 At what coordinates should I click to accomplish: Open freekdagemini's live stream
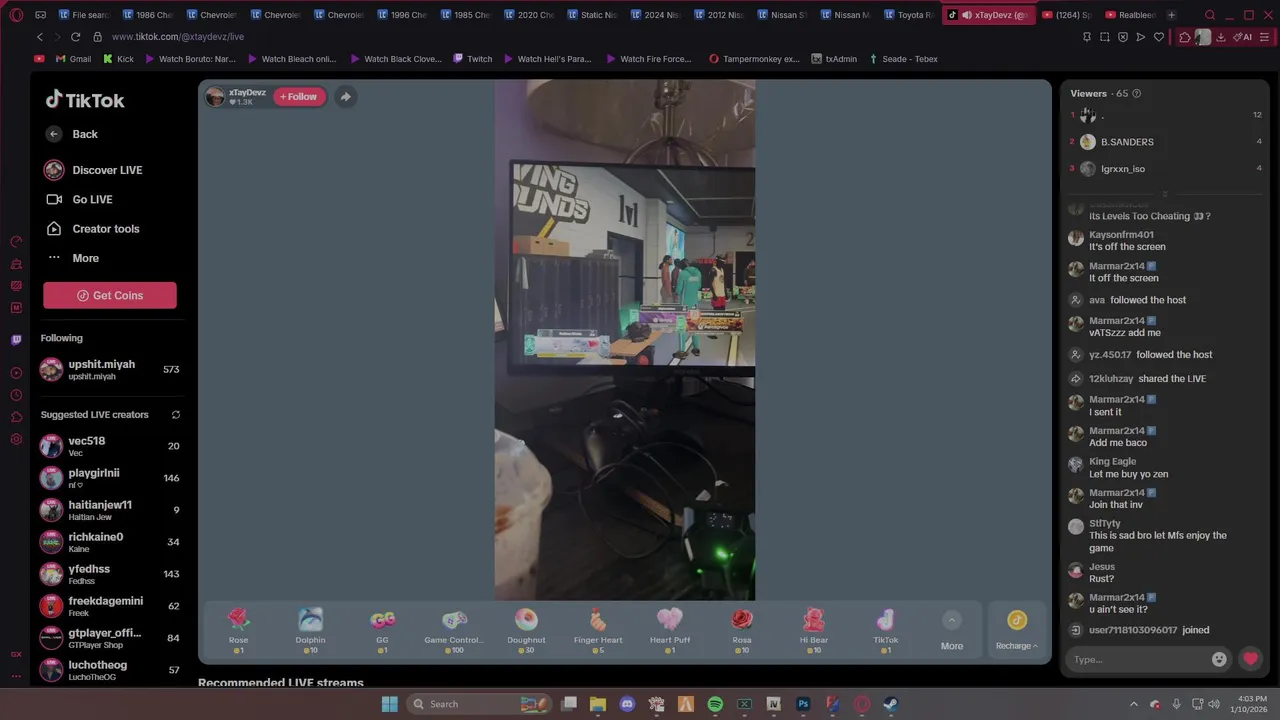(x=110, y=606)
